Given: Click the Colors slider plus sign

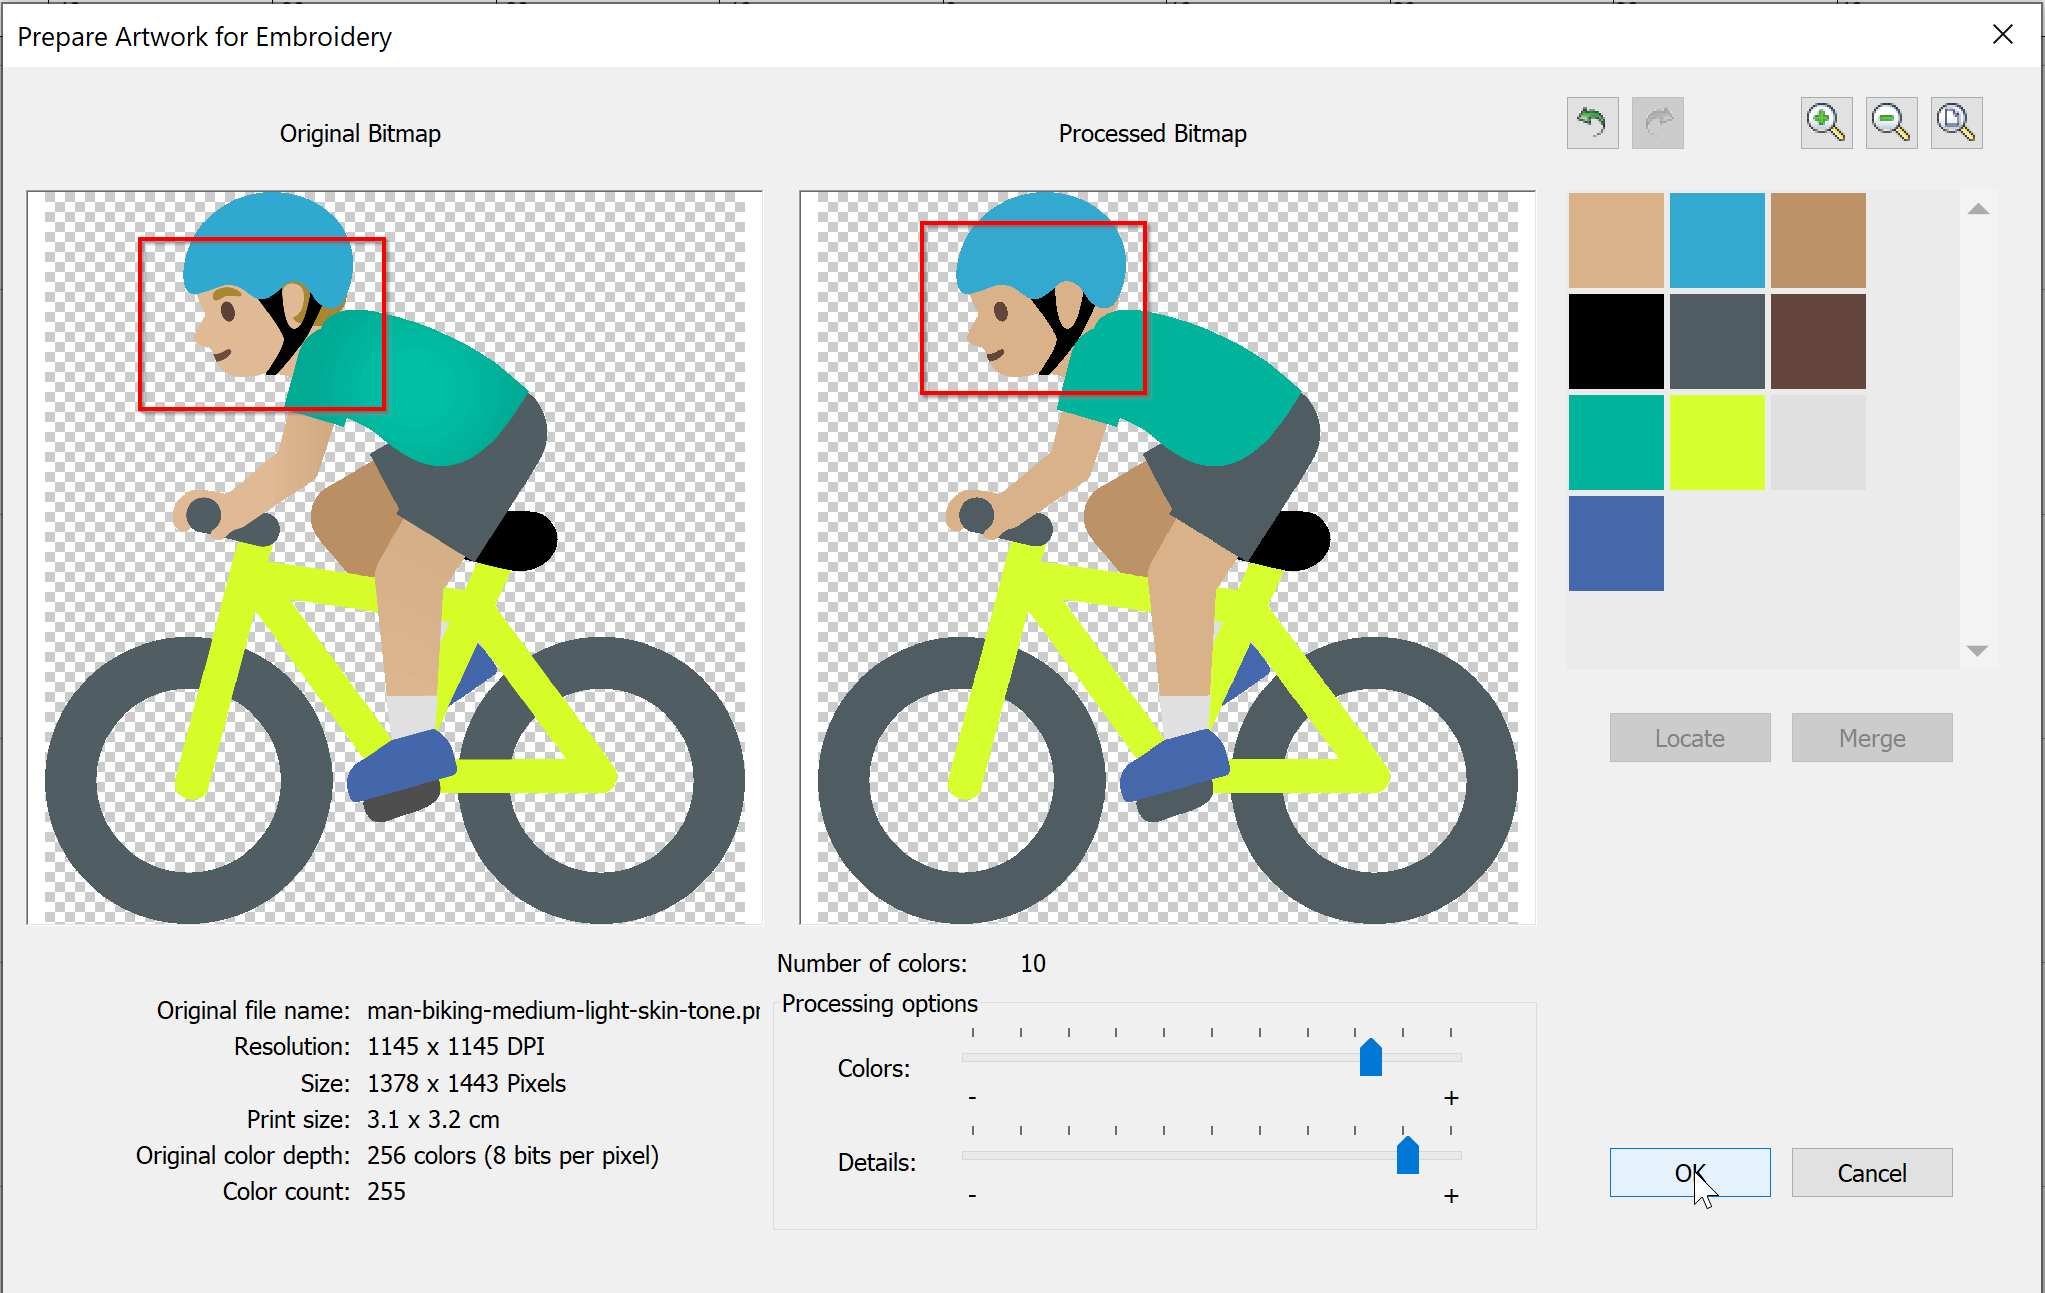Looking at the screenshot, I should coord(1451,1098).
